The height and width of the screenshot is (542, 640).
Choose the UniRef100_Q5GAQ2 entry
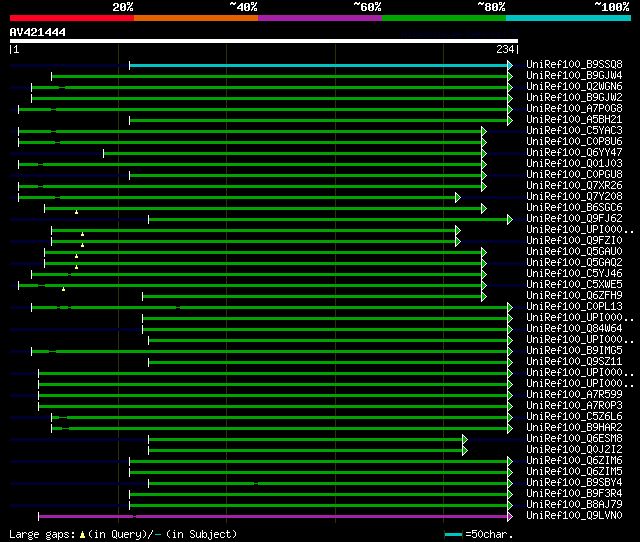574,262
